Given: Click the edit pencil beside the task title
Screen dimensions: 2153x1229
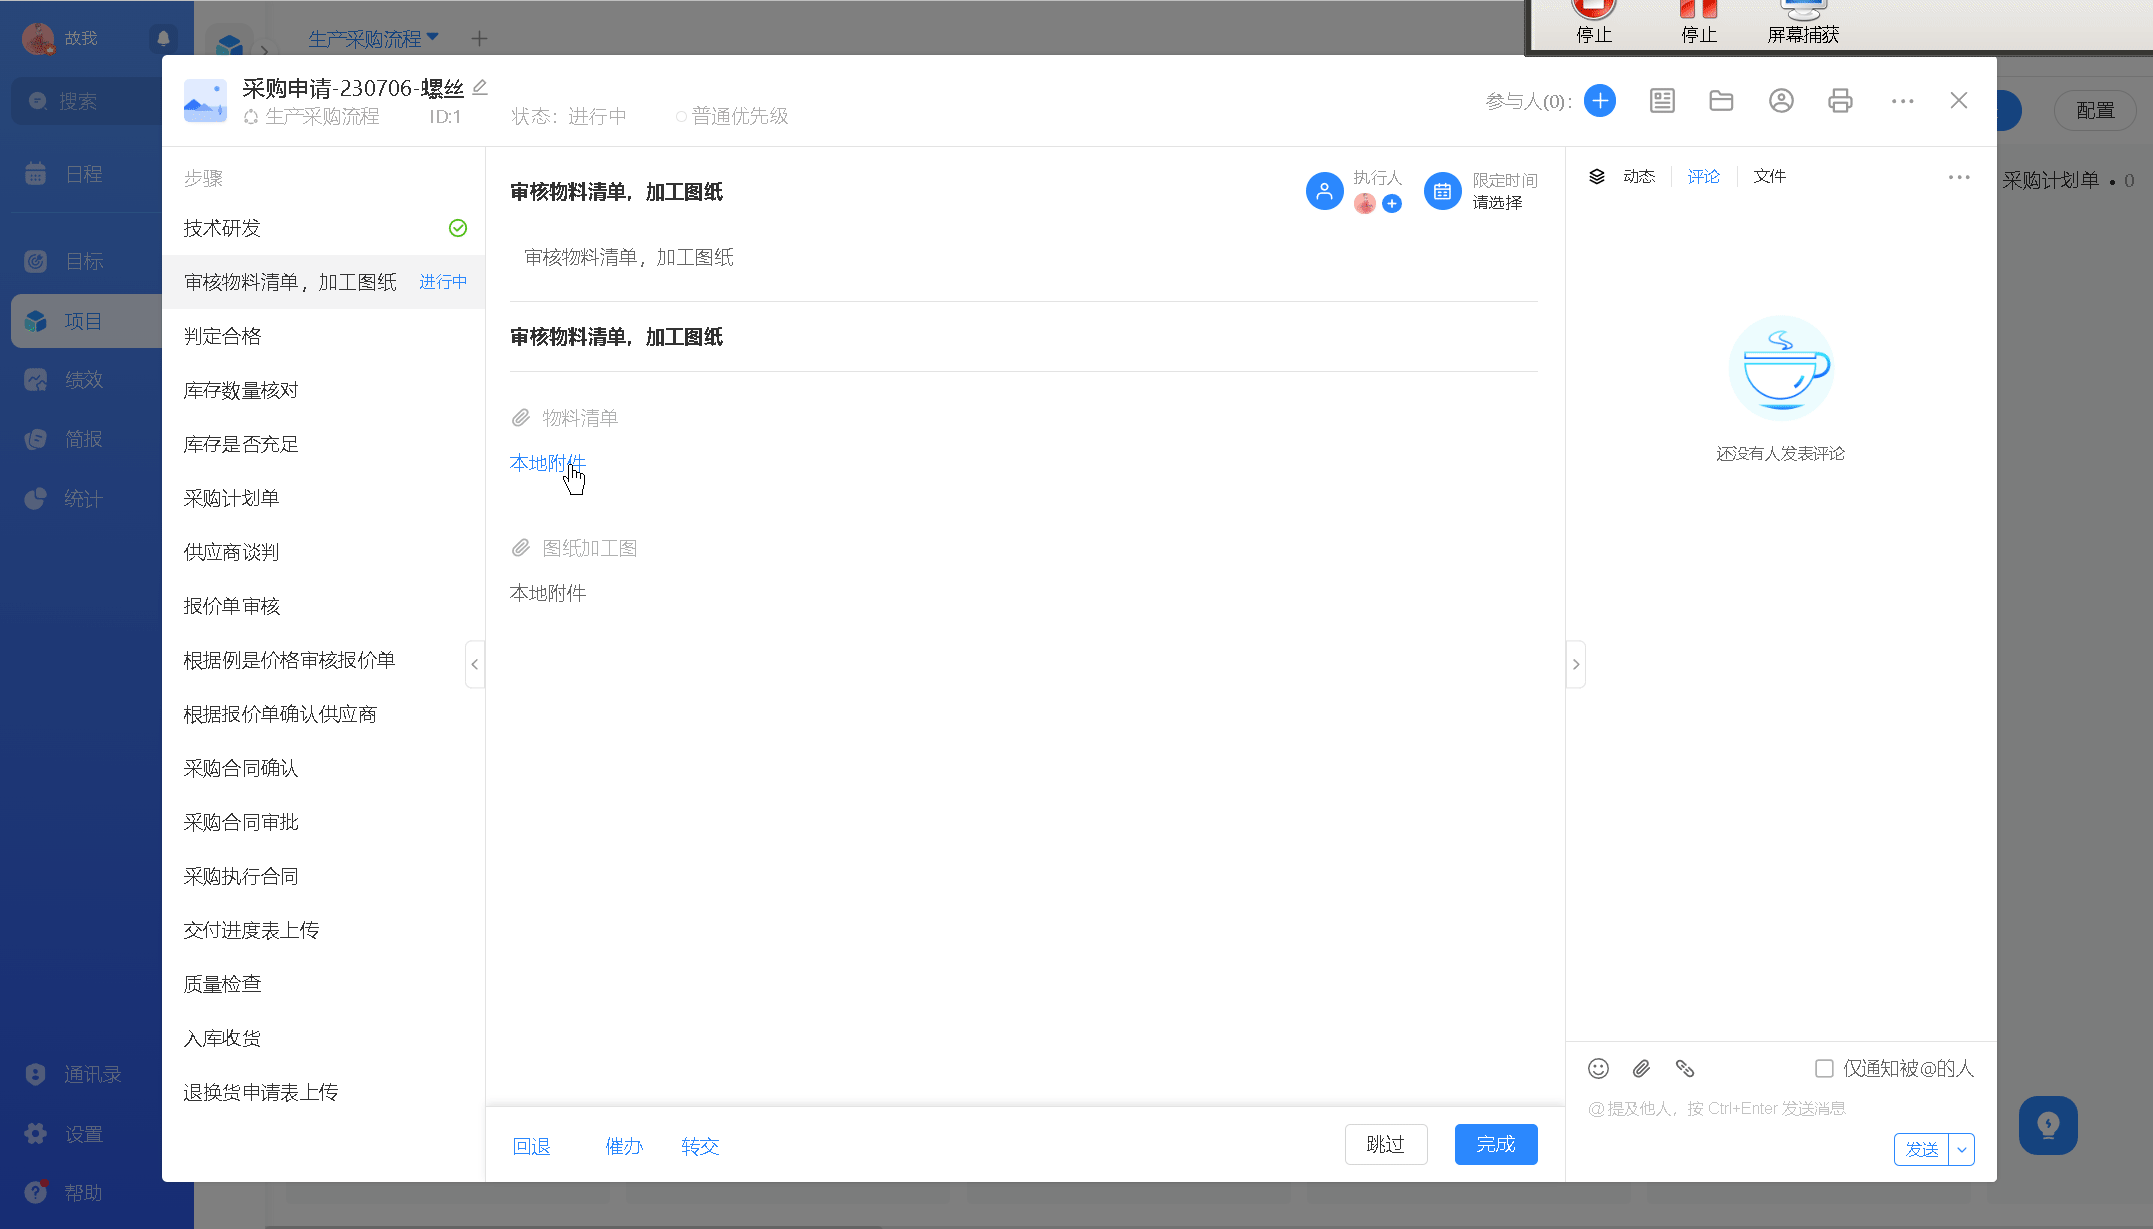Looking at the screenshot, I should coord(480,88).
